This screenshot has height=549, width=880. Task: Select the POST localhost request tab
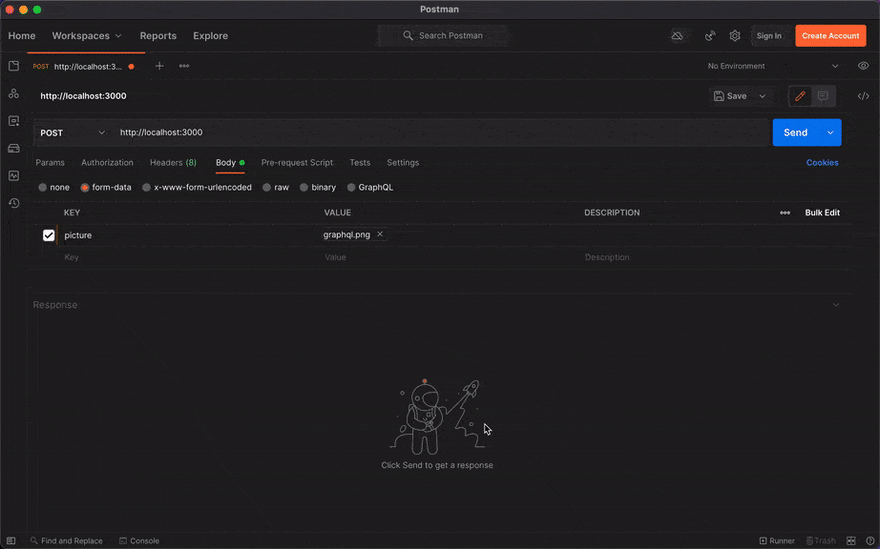coord(83,66)
